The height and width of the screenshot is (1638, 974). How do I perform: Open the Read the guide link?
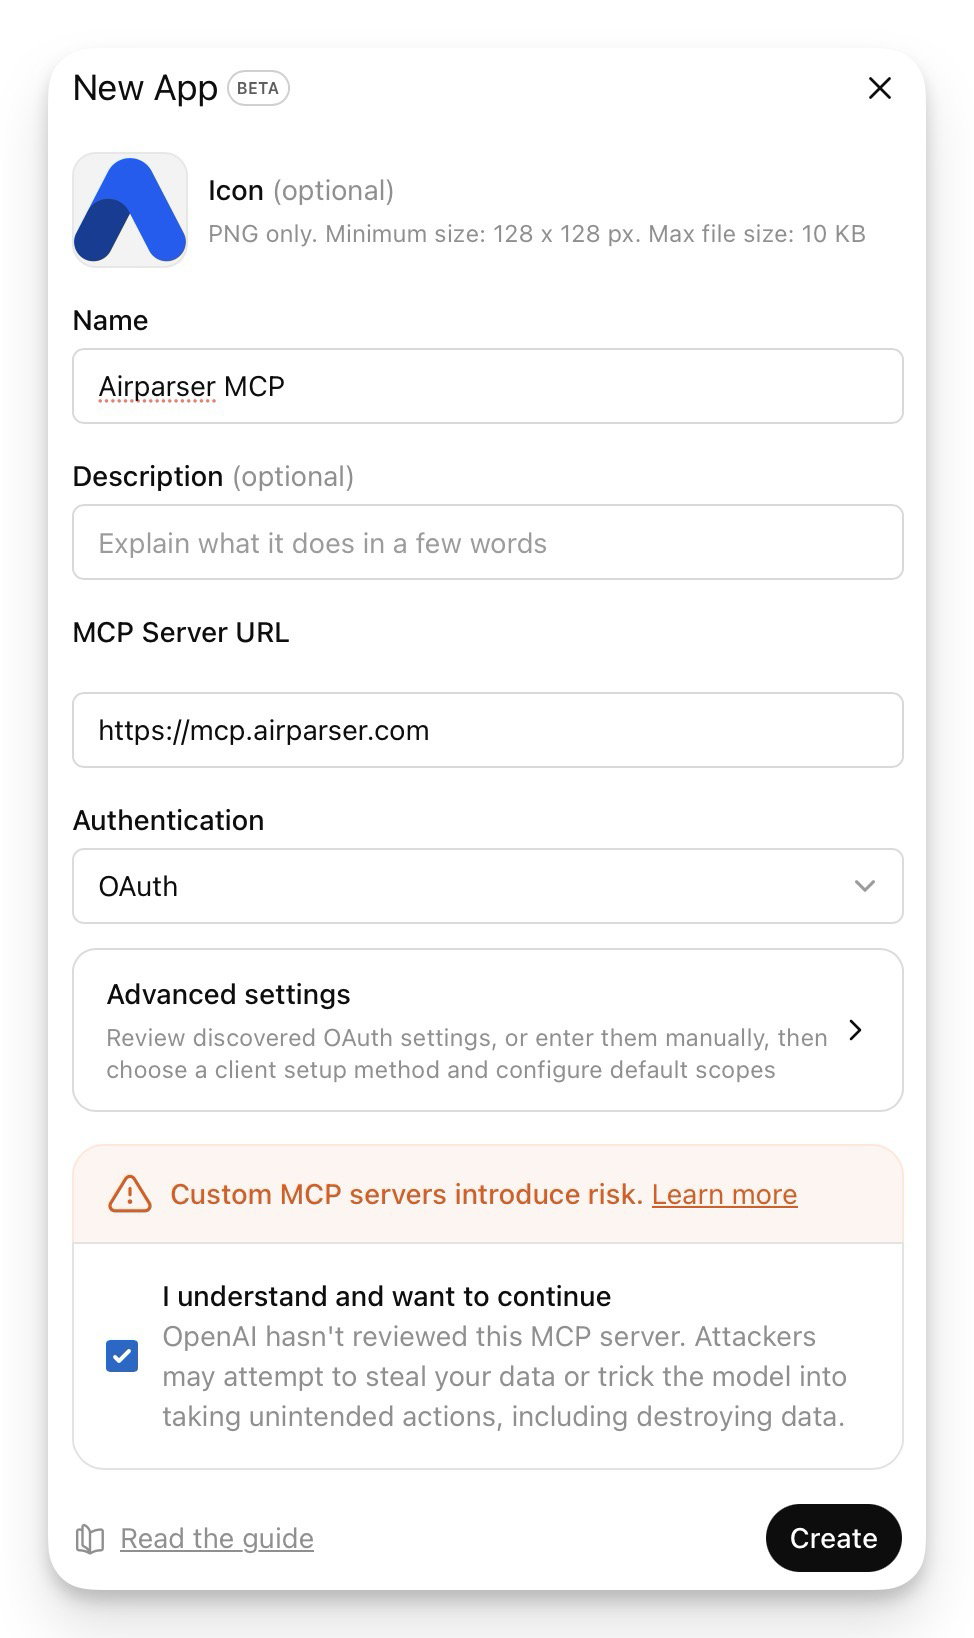(217, 1538)
